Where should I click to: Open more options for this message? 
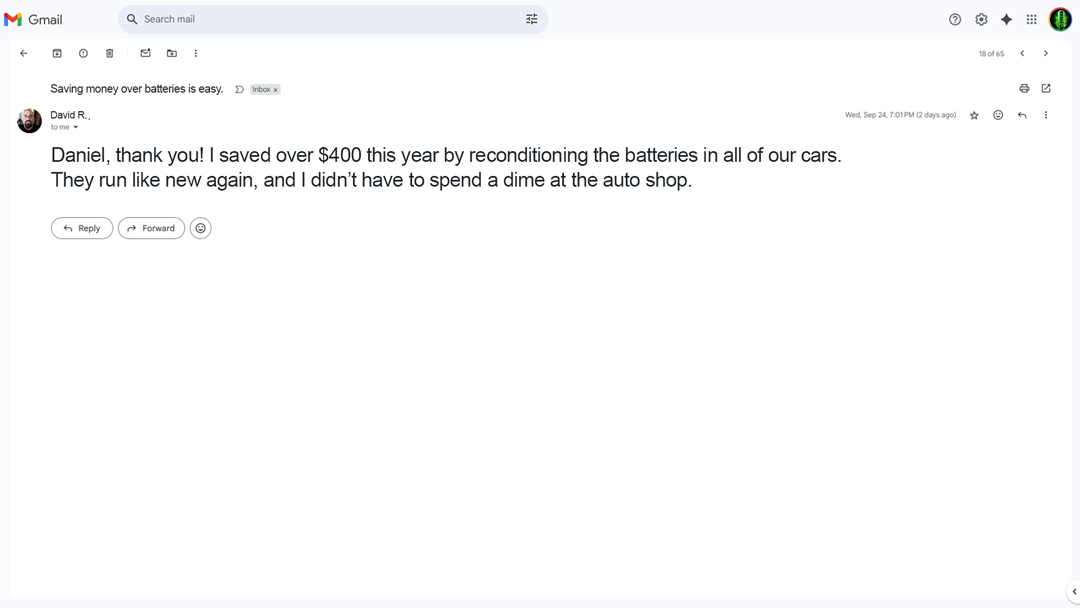coord(1046,115)
